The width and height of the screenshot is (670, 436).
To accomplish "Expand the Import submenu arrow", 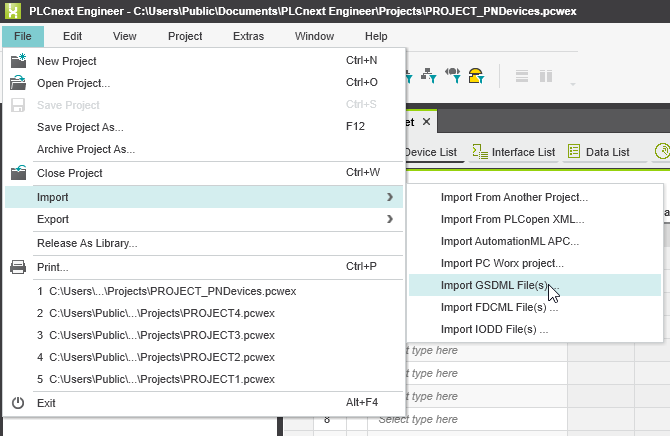I will 390,197.
